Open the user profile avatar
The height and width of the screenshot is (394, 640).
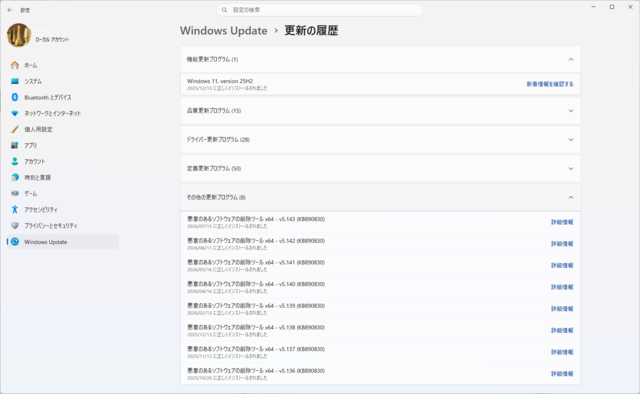[x=19, y=35]
